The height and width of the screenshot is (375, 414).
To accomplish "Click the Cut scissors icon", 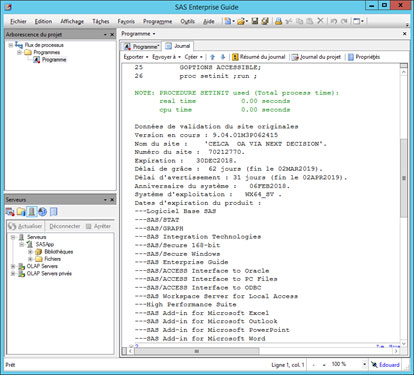I will click(x=289, y=21).
